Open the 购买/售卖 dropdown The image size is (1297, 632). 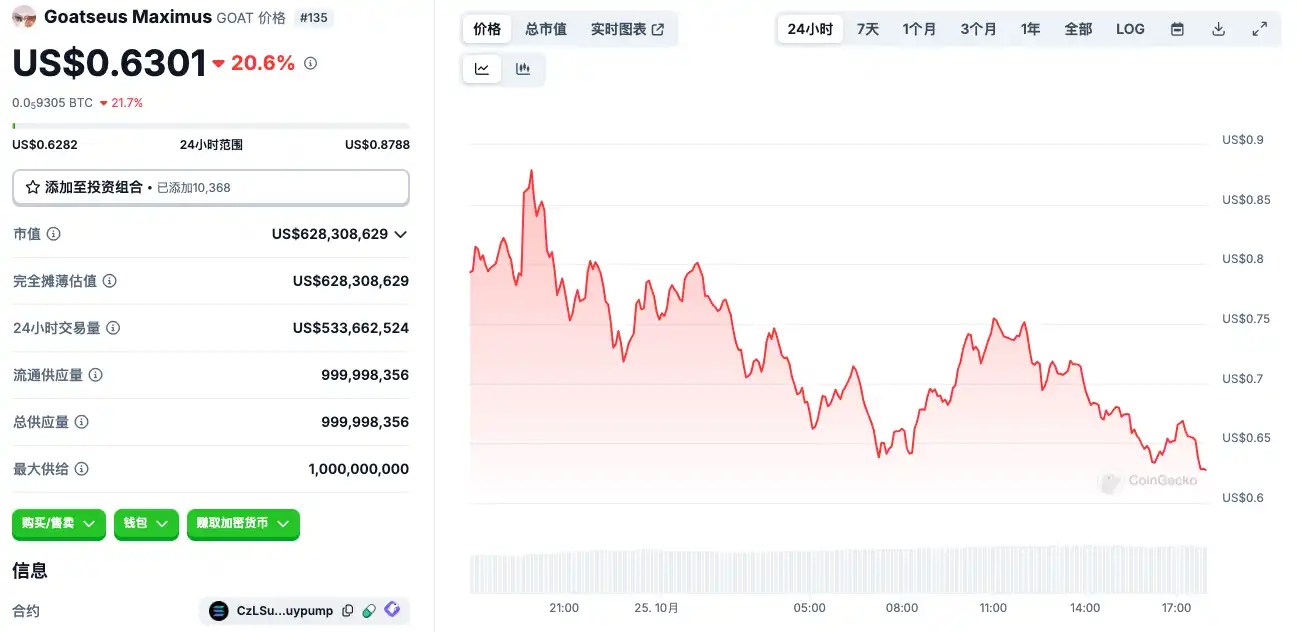tap(58, 523)
